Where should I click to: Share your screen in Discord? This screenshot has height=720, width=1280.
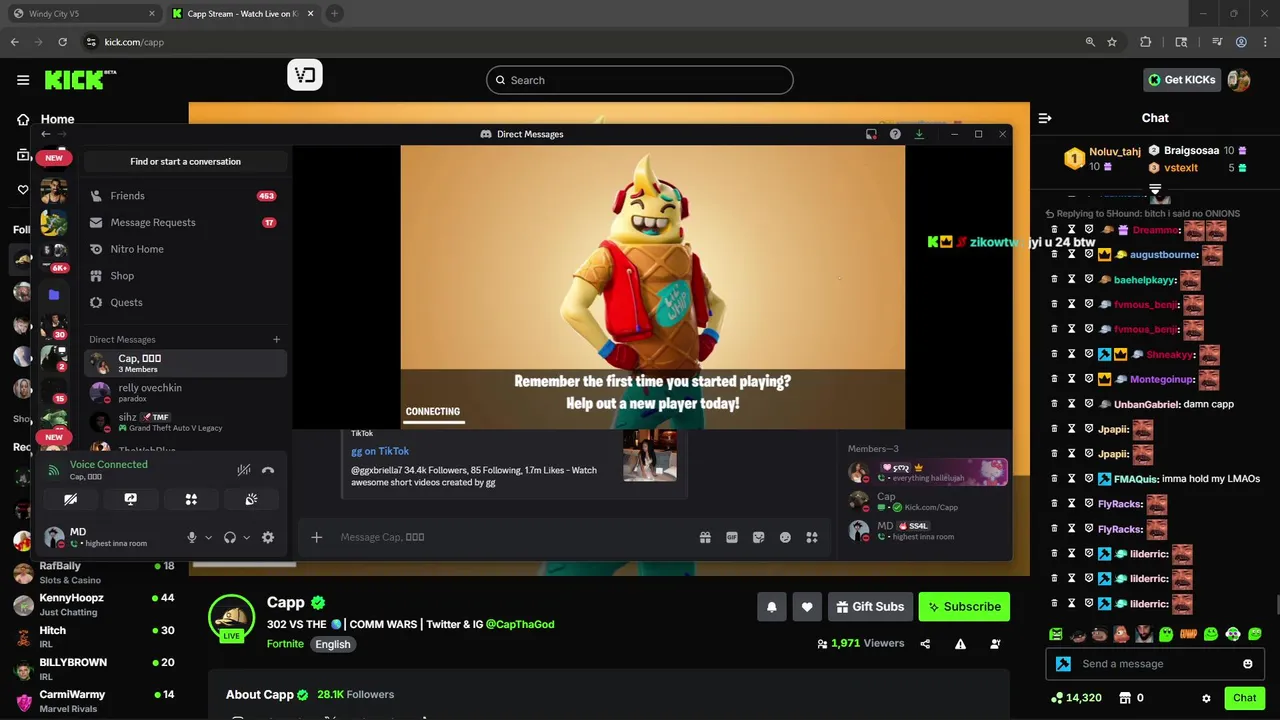(x=130, y=499)
